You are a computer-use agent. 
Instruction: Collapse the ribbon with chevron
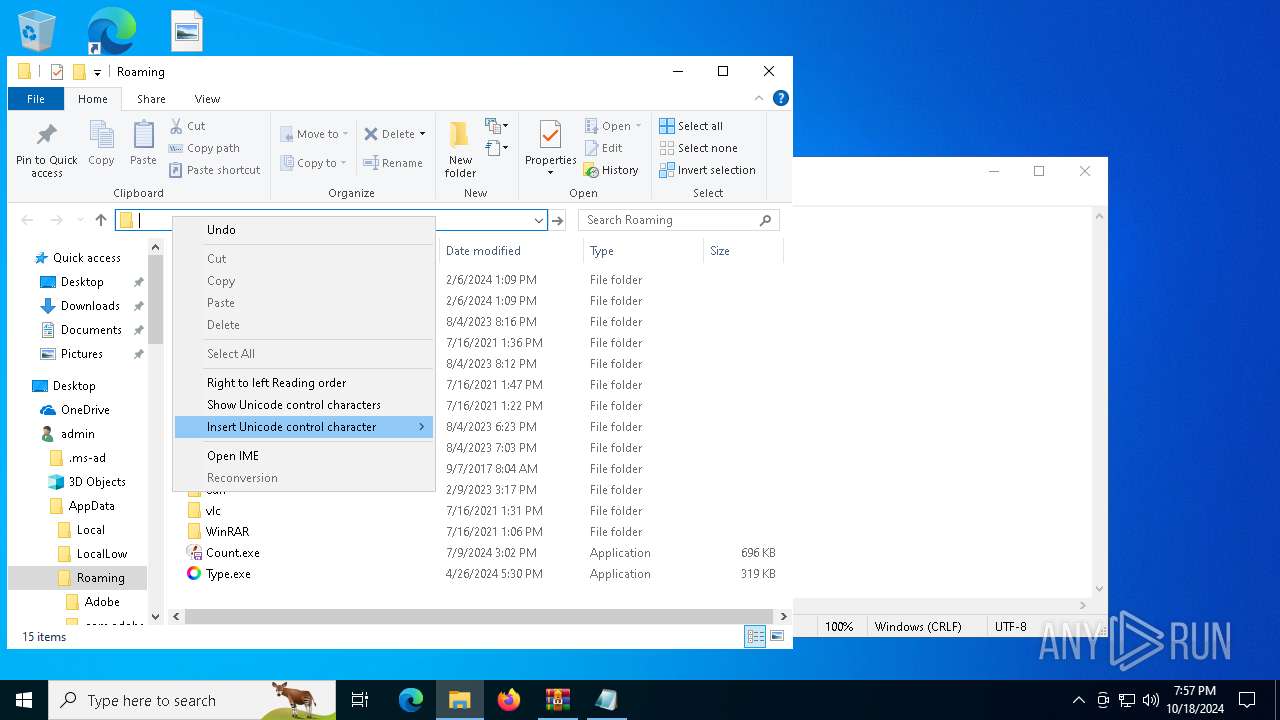(x=759, y=98)
